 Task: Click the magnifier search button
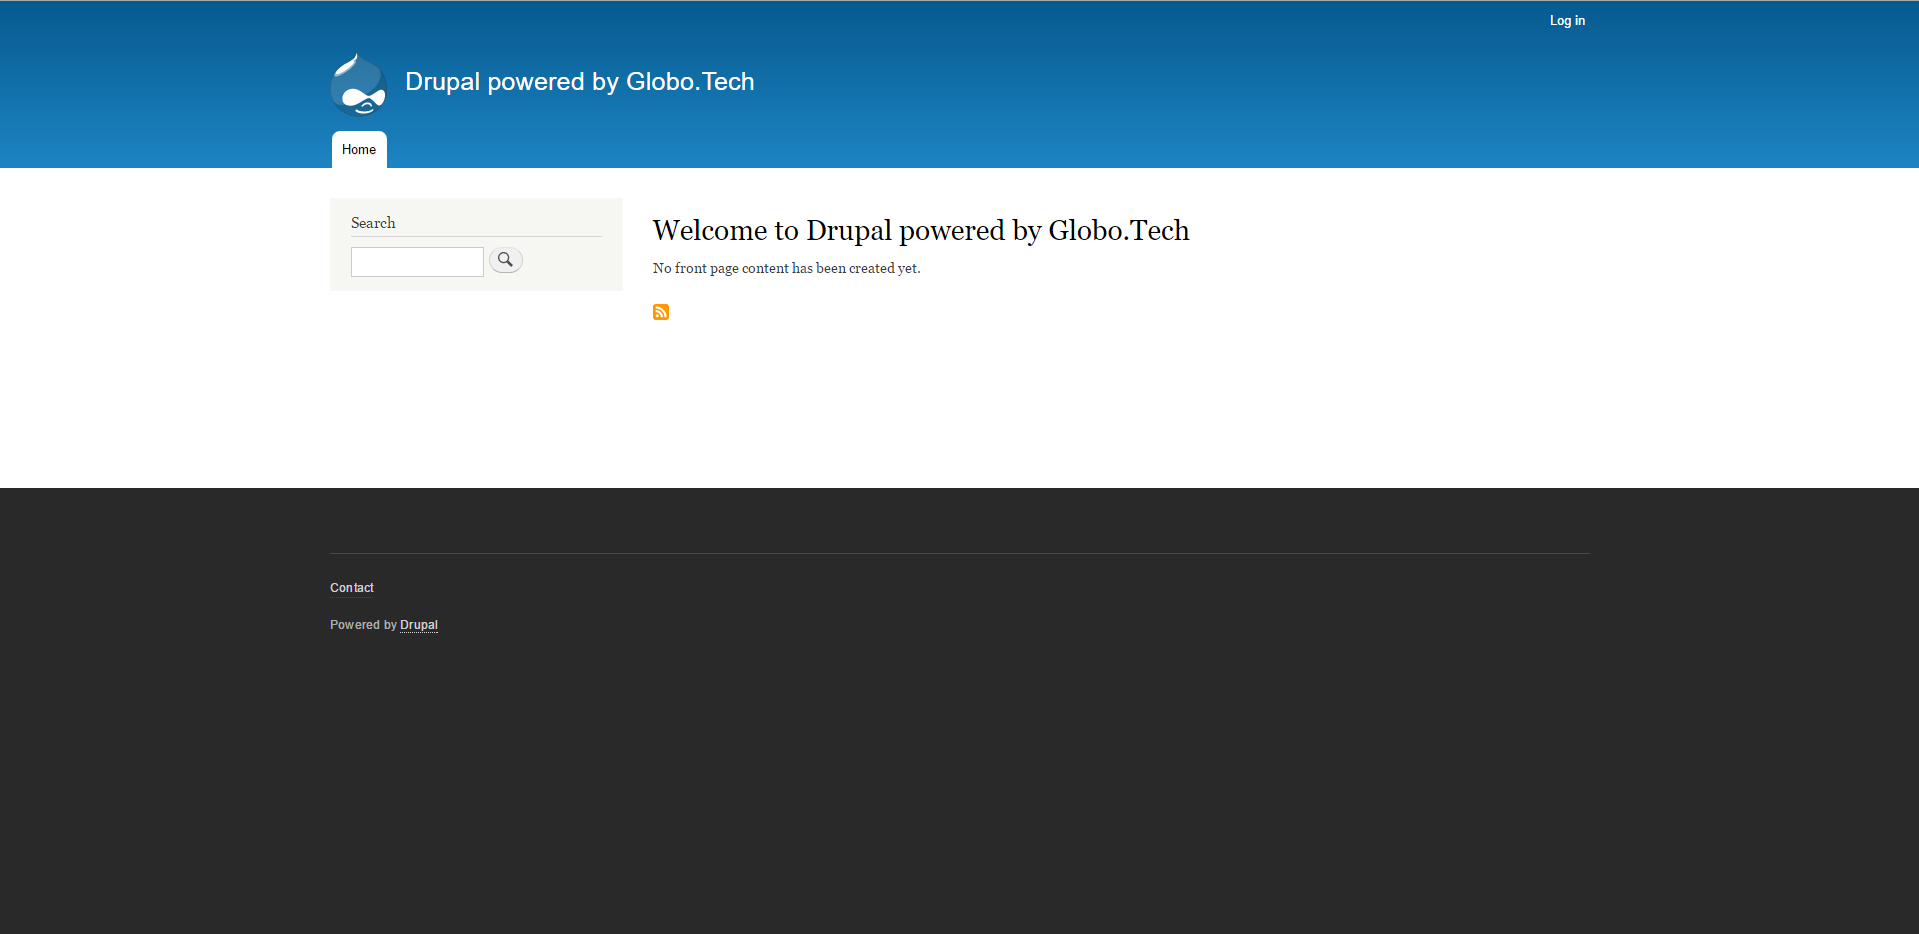pos(506,260)
